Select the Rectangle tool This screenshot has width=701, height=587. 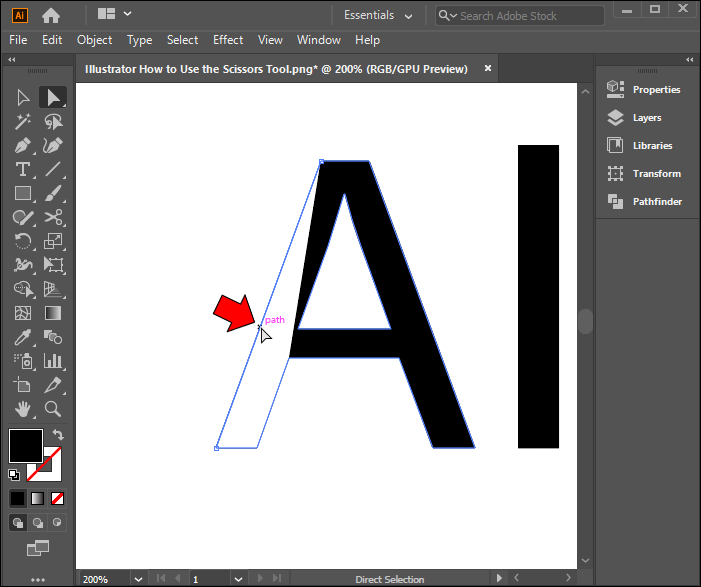point(23,193)
